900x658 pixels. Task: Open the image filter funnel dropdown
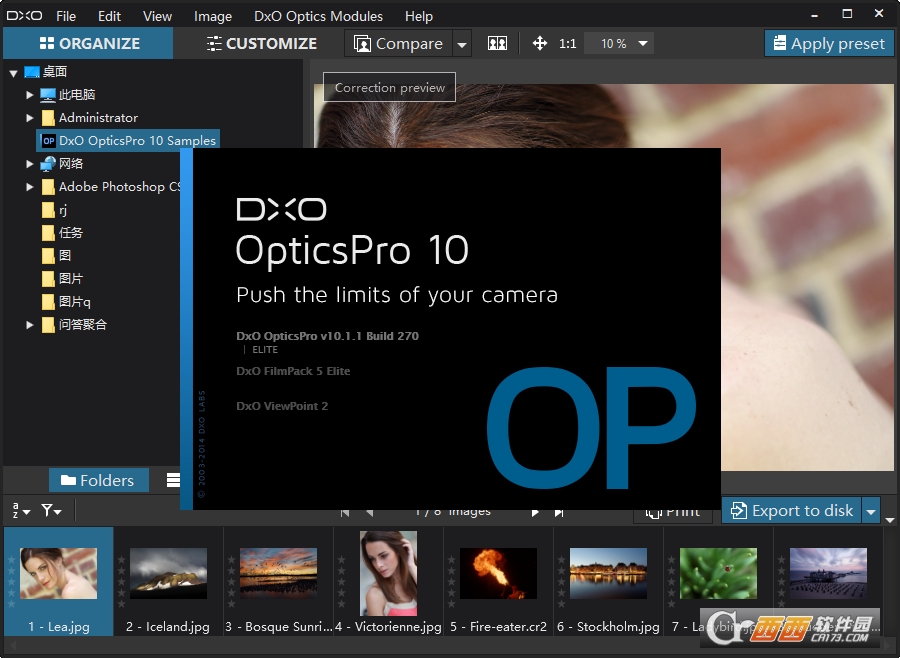point(51,510)
